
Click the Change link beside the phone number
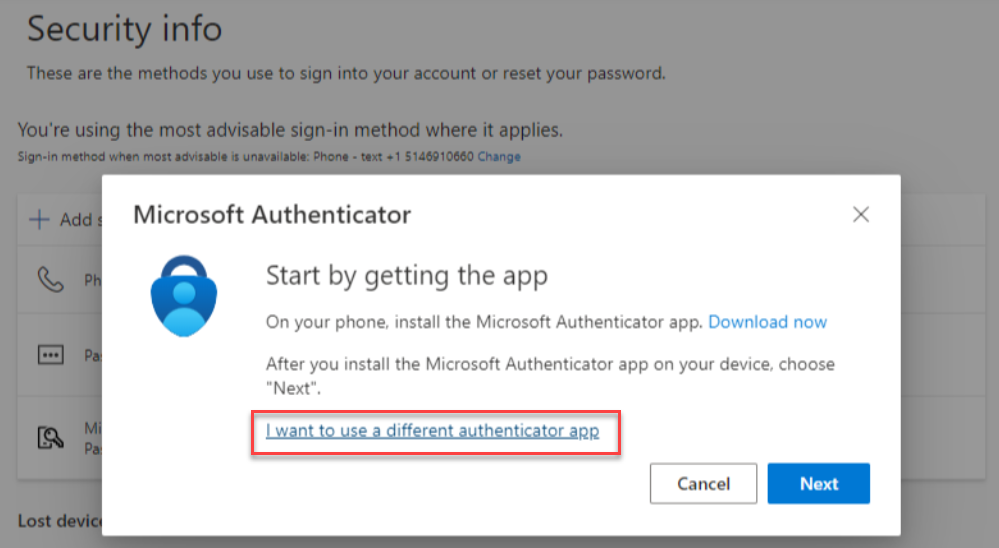pos(498,157)
